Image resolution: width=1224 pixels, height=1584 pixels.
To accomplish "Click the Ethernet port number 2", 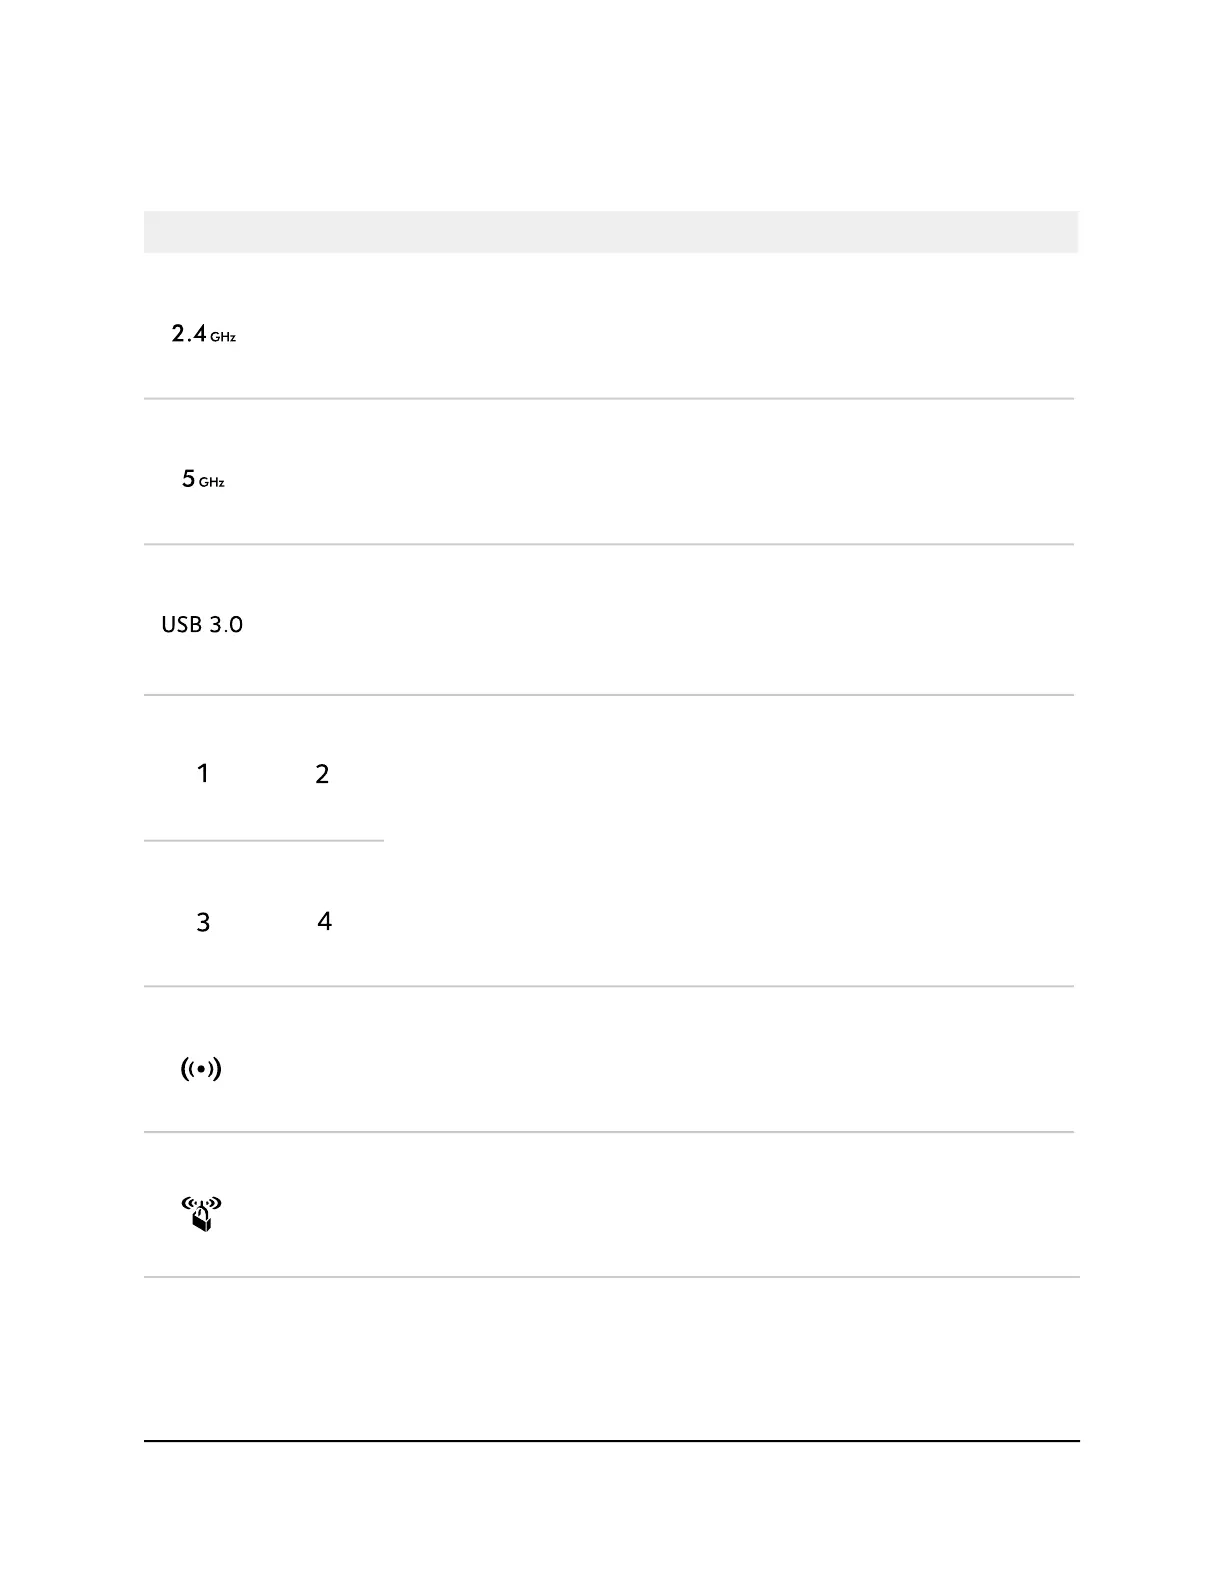I will (x=322, y=774).
